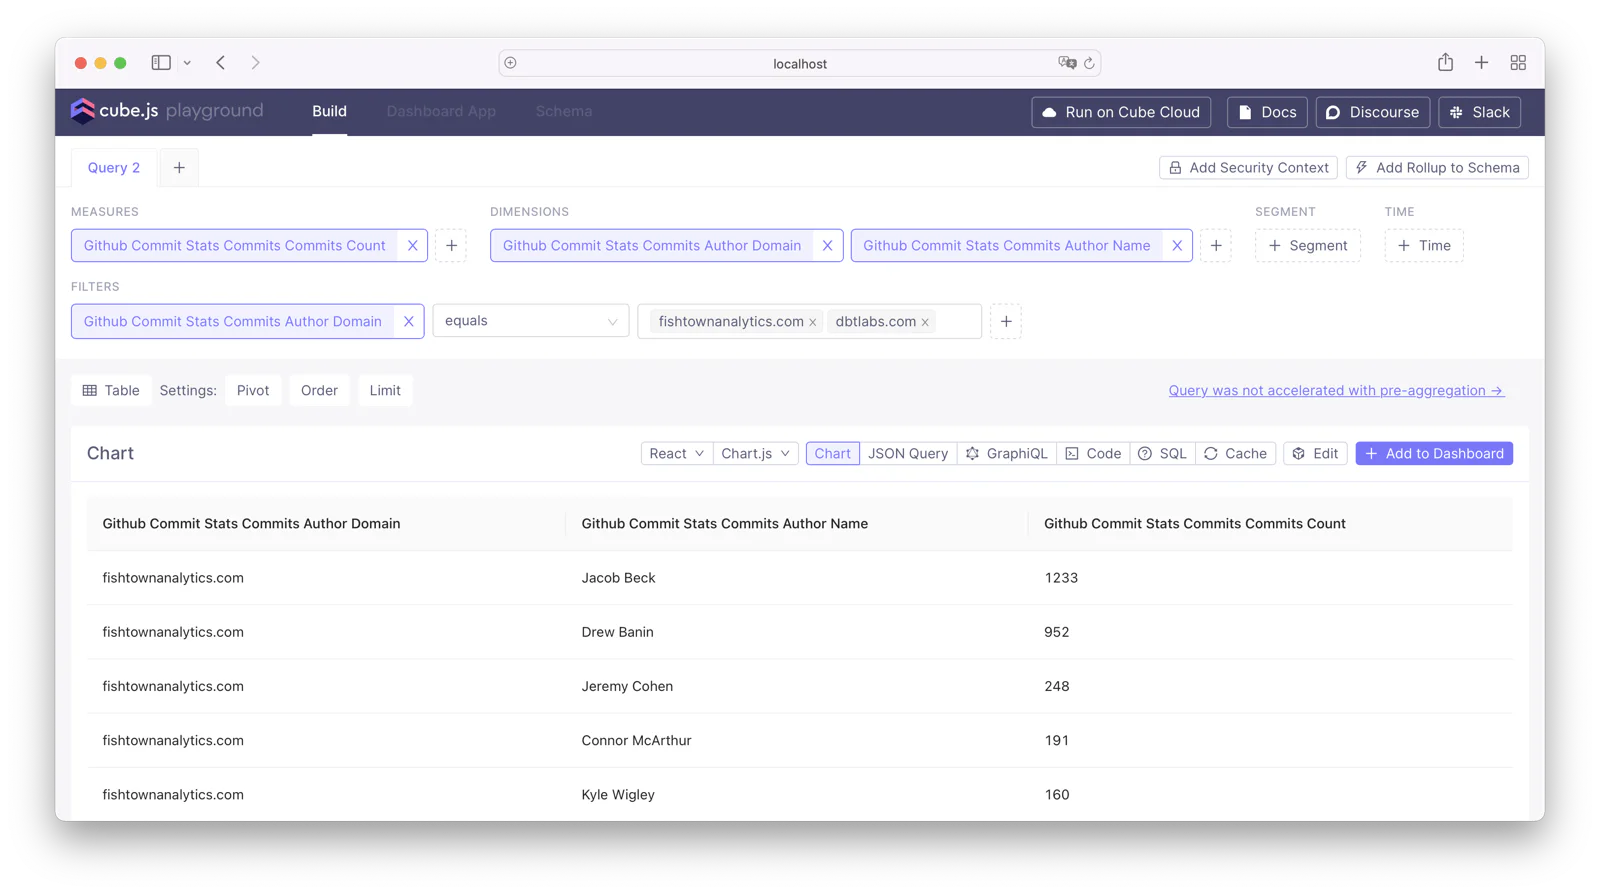Screen dimensions: 1600x894
Task: Open Limit settings
Action: (385, 391)
